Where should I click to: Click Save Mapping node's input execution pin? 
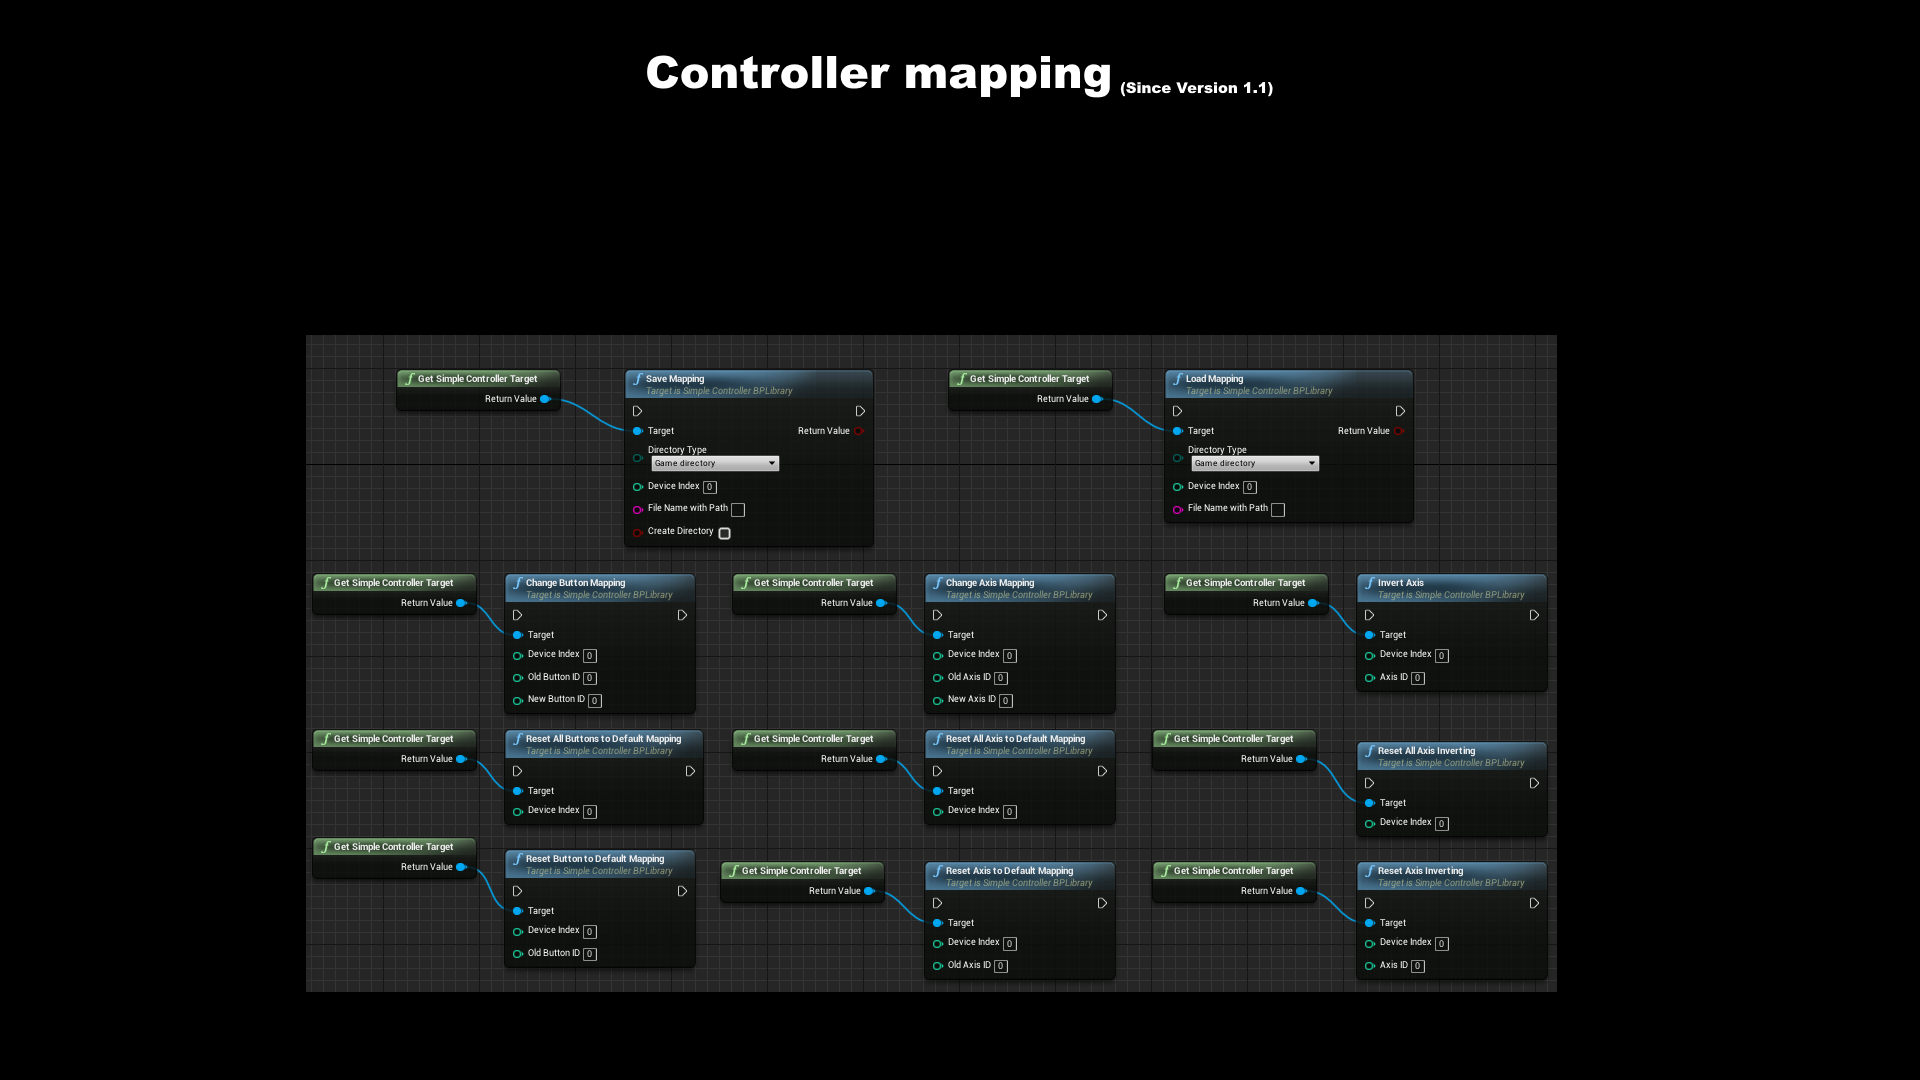[637, 411]
